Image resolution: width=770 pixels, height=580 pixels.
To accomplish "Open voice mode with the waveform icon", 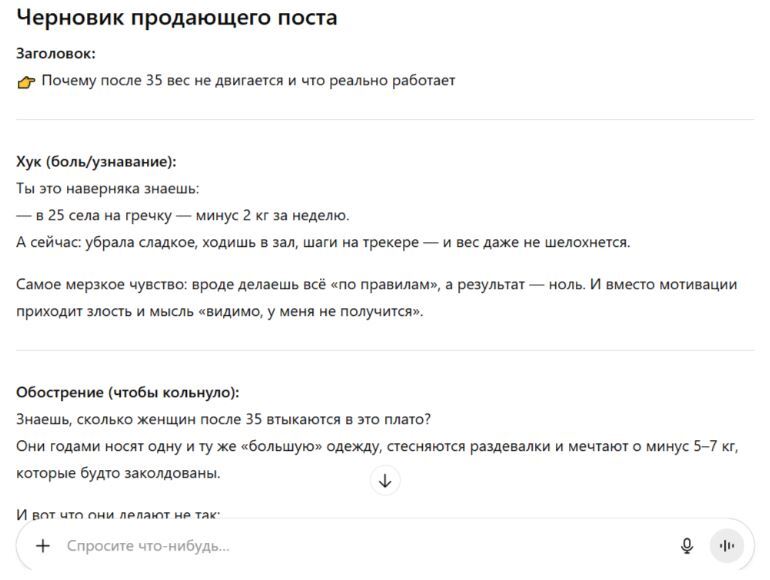I will pos(727,546).
